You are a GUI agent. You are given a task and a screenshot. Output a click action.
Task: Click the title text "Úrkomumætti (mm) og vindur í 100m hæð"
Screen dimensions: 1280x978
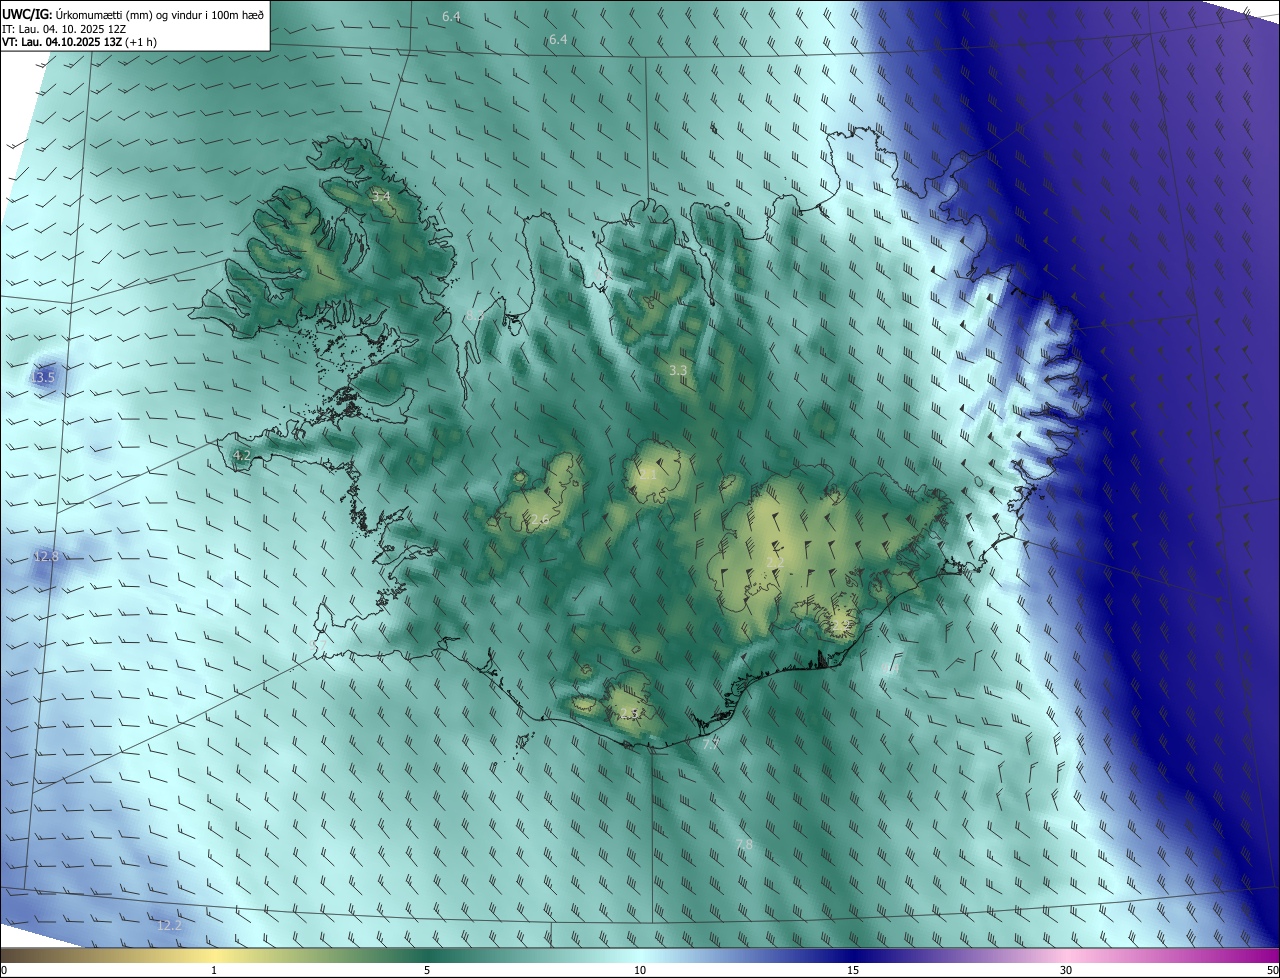pos(161,13)
